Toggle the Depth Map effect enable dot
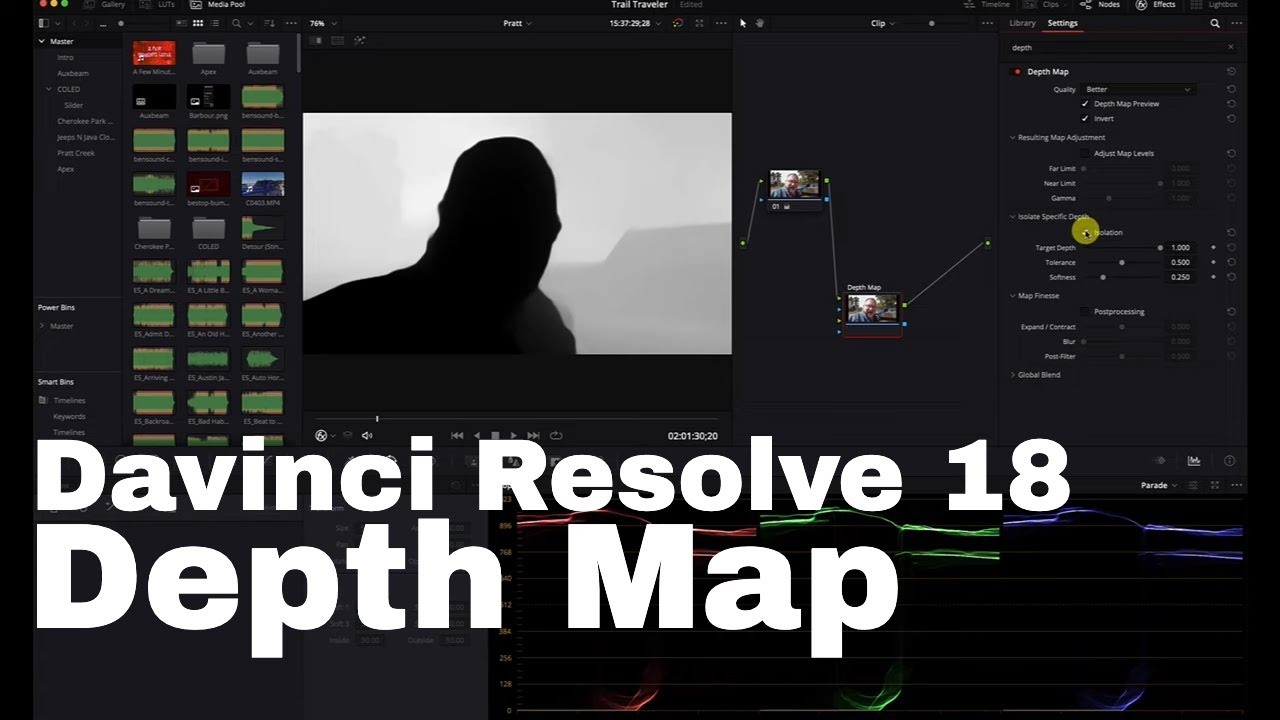This screenshot has width=1280, height=720. point(1018,72)
